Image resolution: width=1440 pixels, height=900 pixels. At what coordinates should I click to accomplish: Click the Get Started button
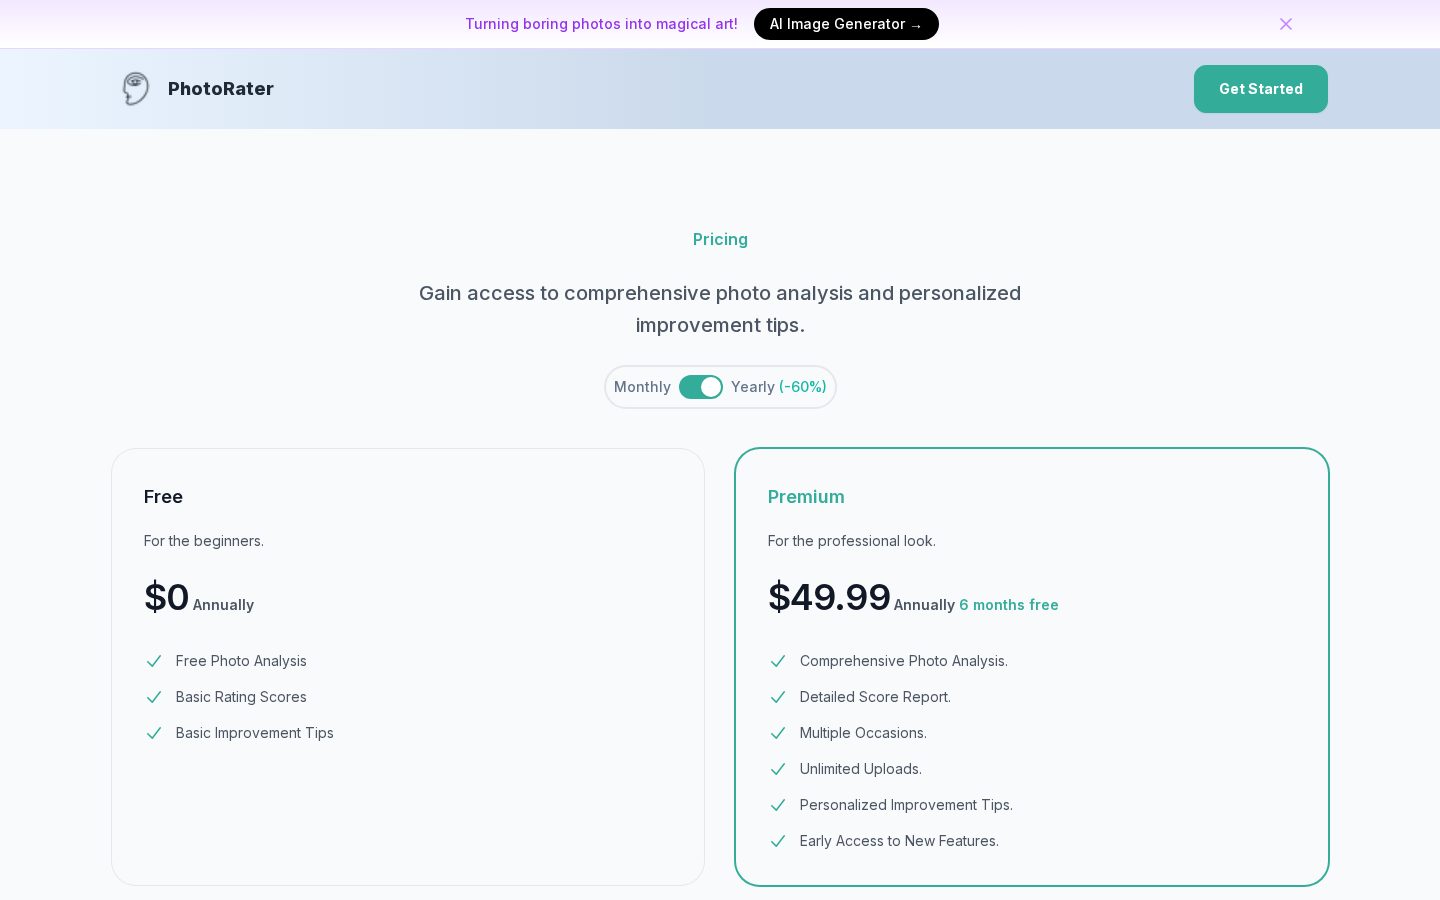(x=1260, y=89)
